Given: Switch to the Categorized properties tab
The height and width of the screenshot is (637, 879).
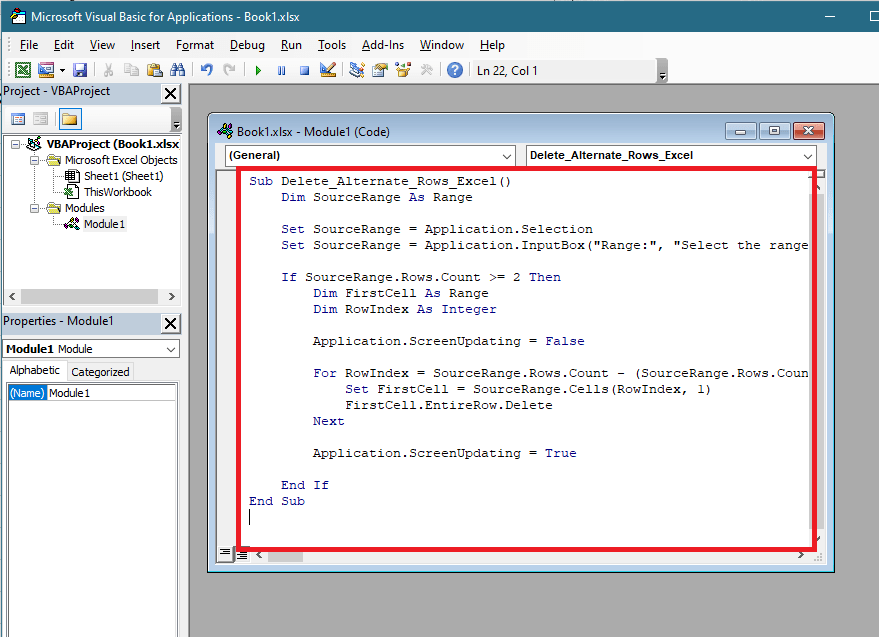Looking at the screenshot, I should (100, 372).
